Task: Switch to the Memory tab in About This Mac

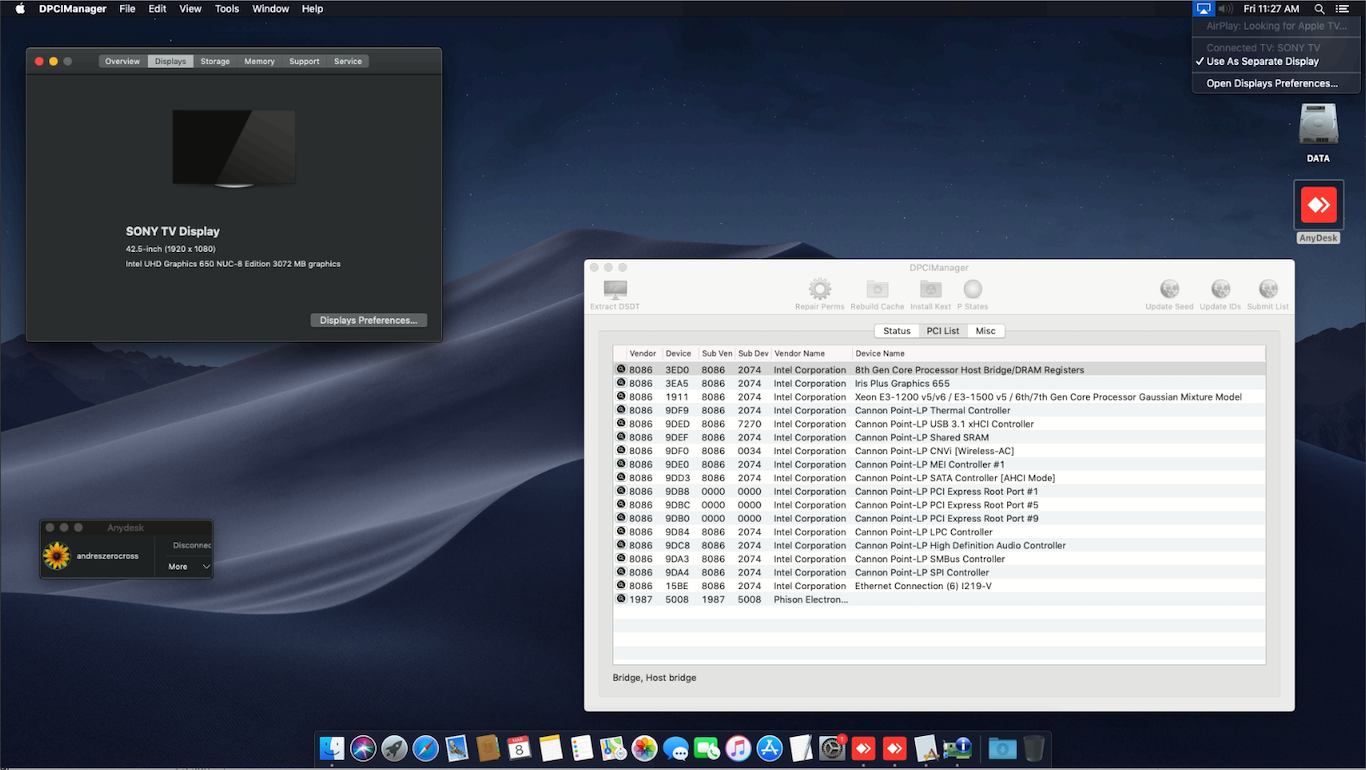Action: (x=259, y=61)
